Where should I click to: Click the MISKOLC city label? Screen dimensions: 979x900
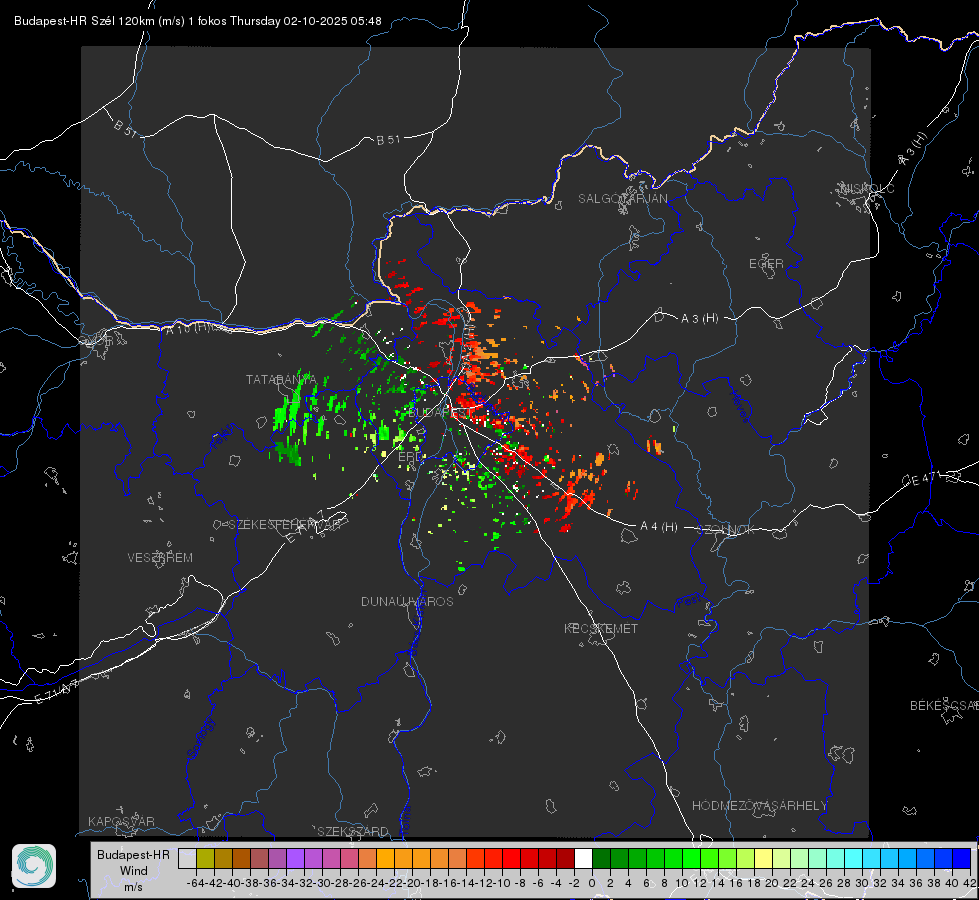pyautogui.click(x=867, y=188)
